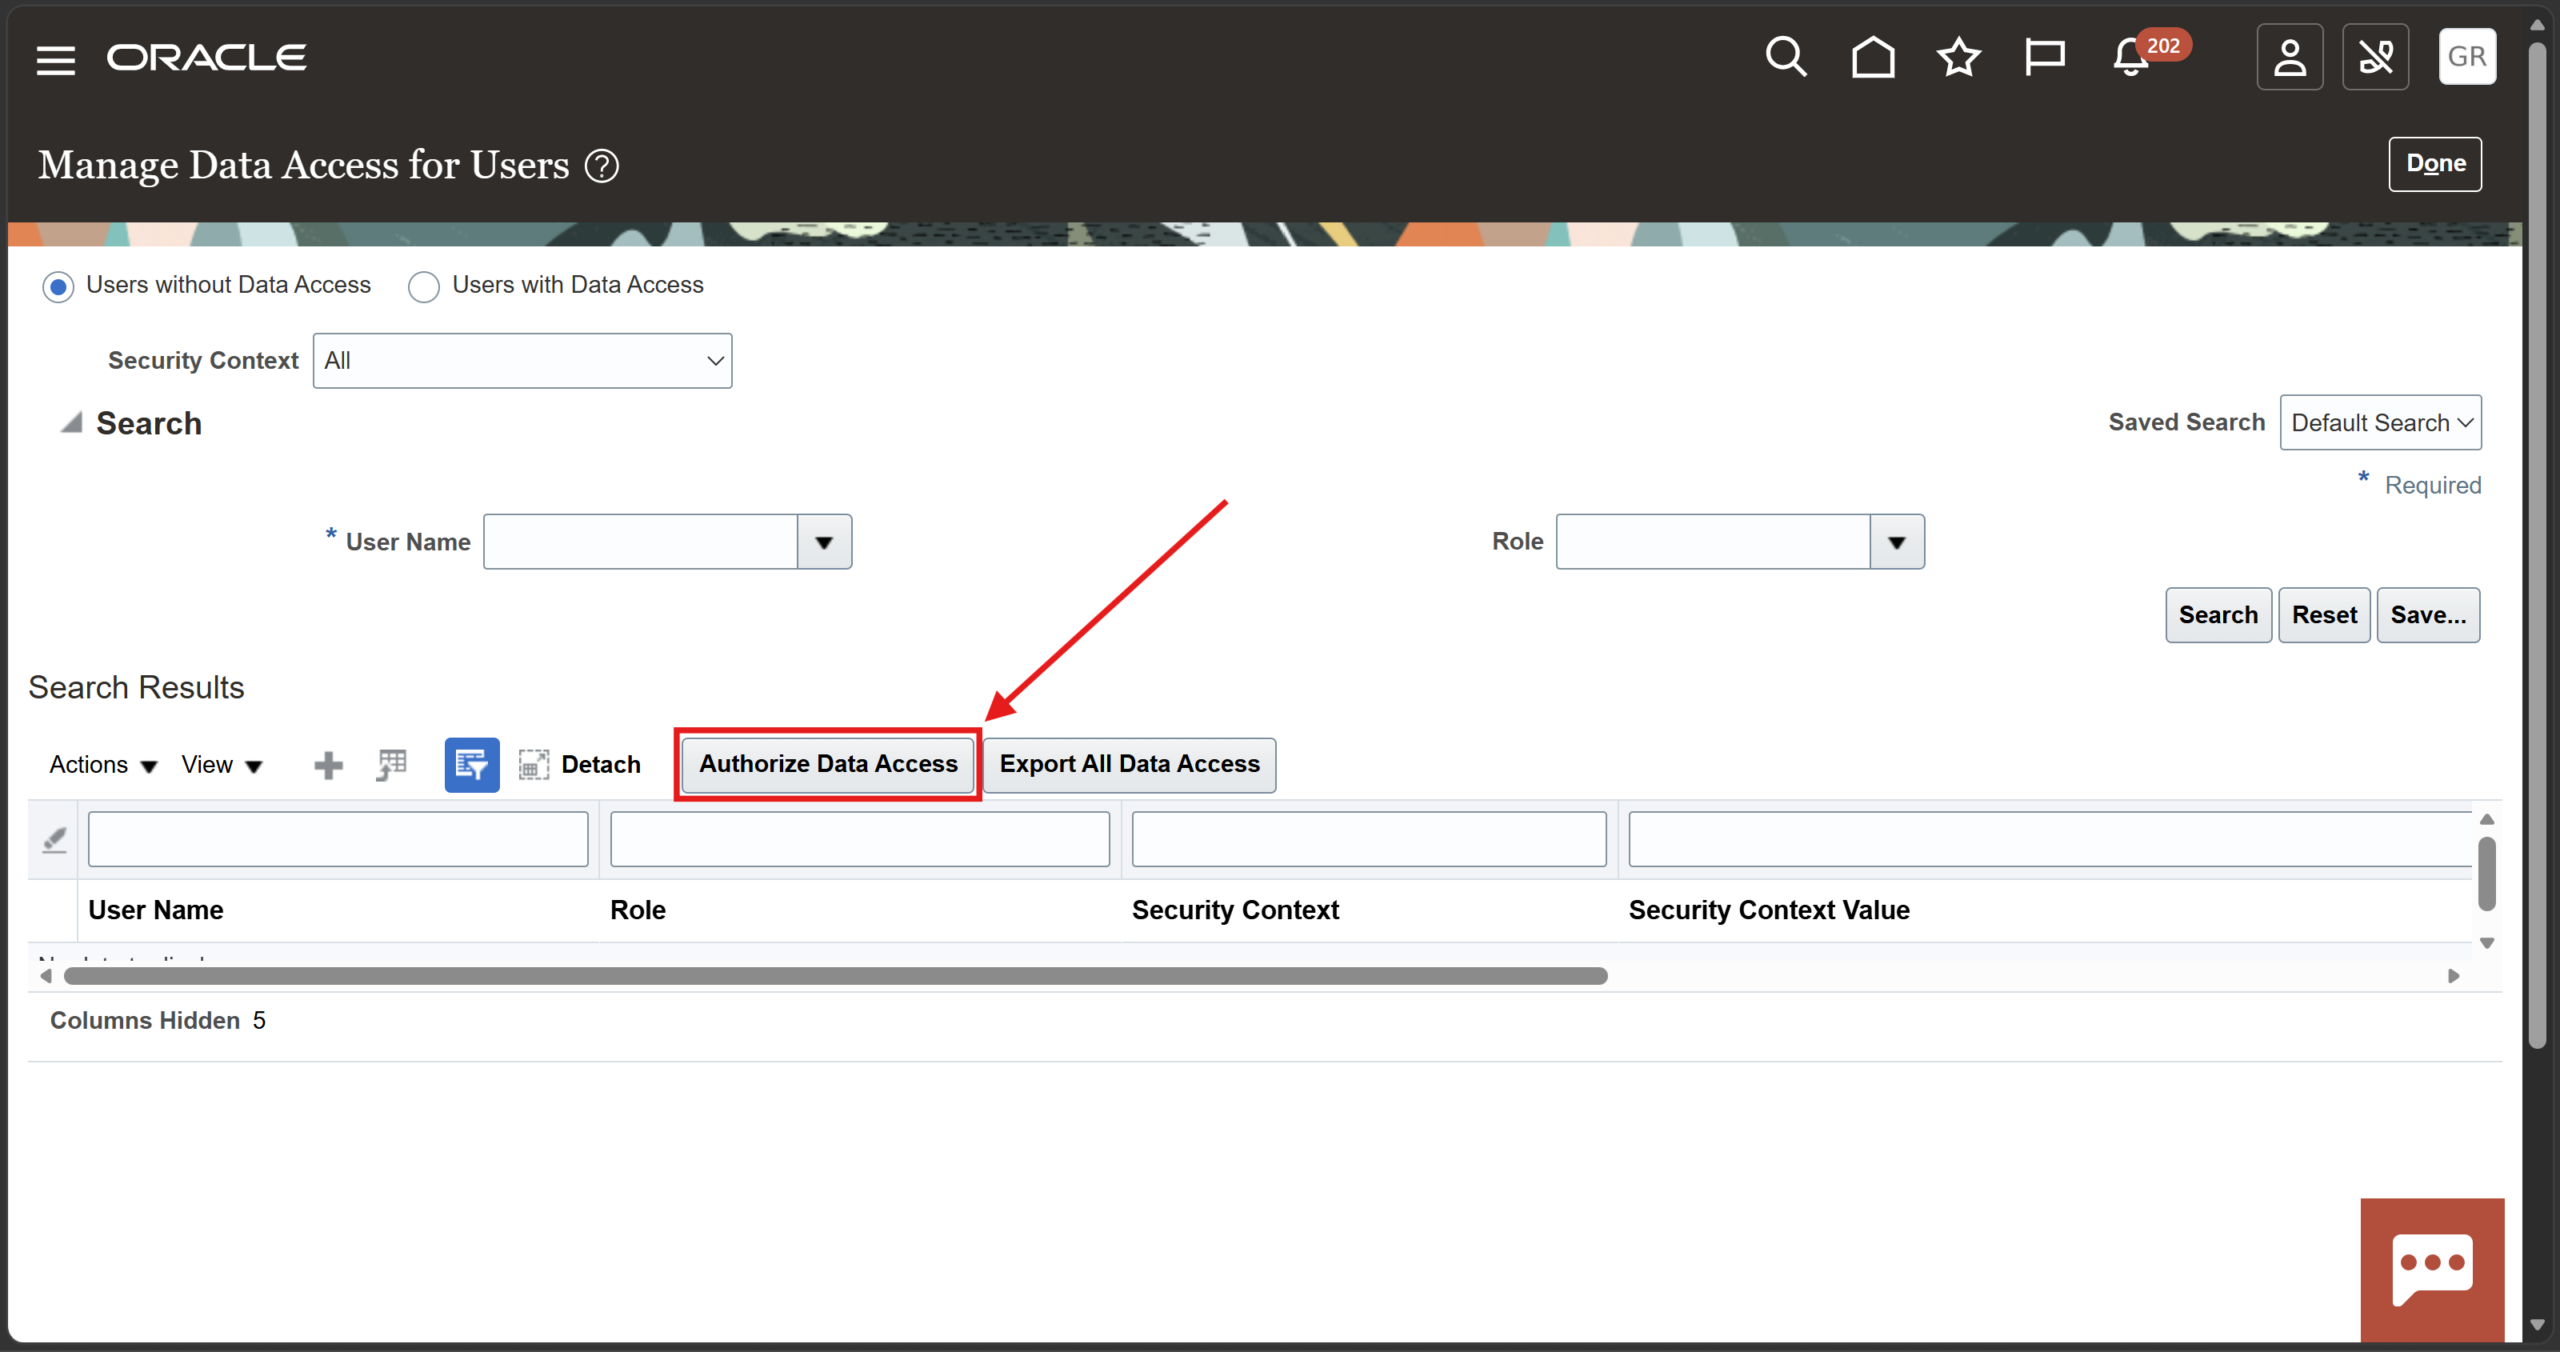
Task: Collapse the Search section triangle
Action: click(71, 423)
